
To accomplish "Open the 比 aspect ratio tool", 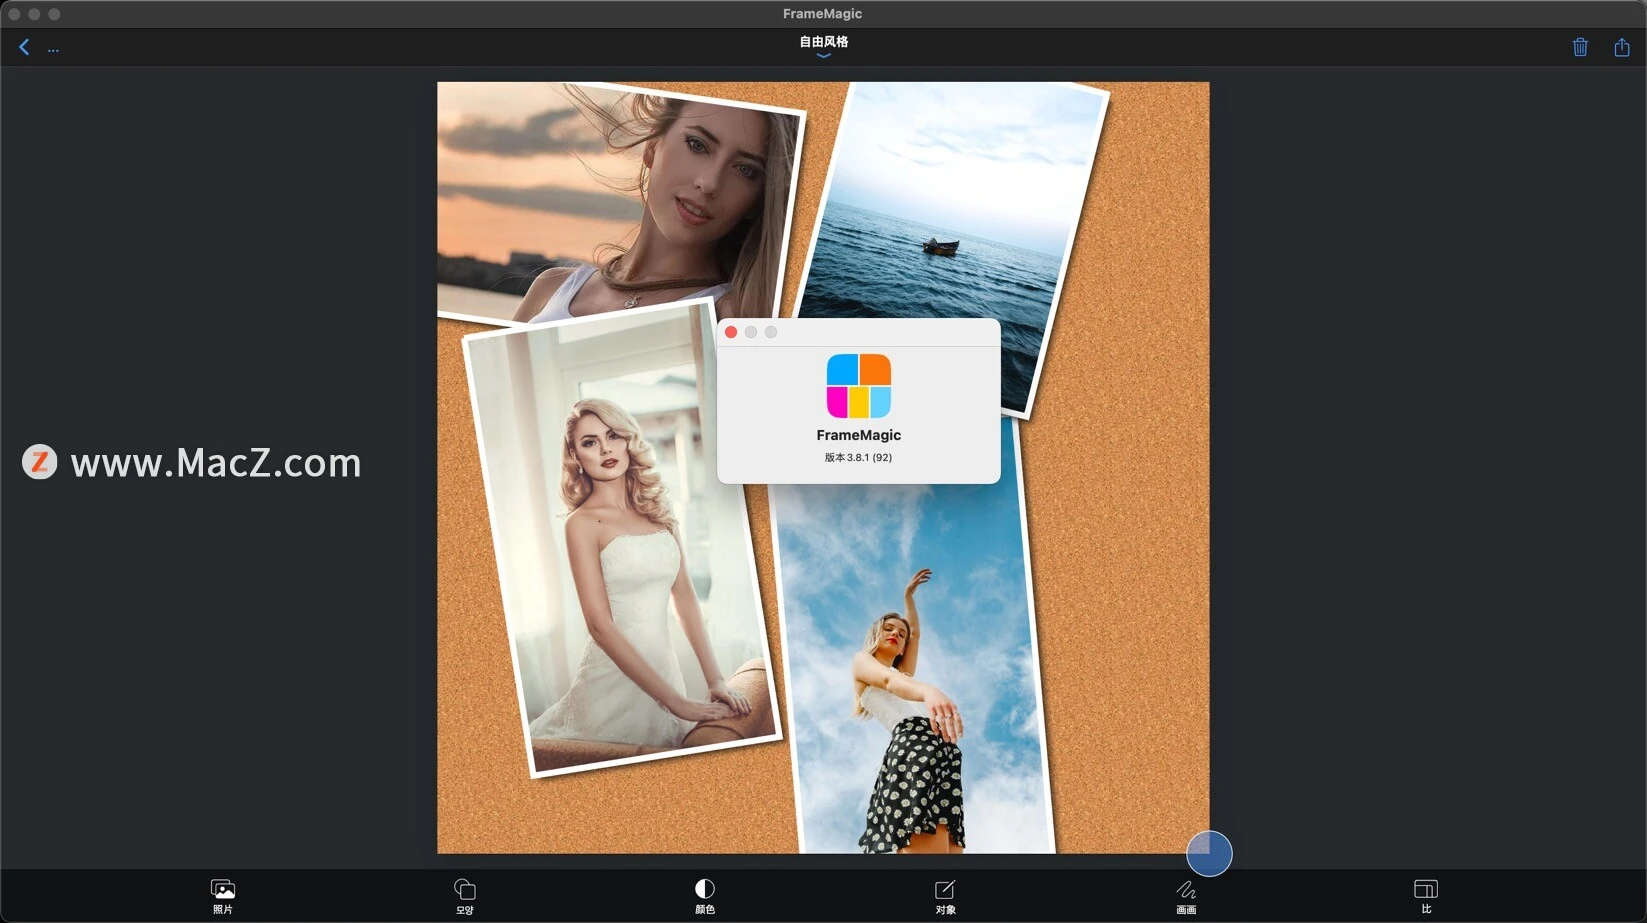I will click(1426, 896).
